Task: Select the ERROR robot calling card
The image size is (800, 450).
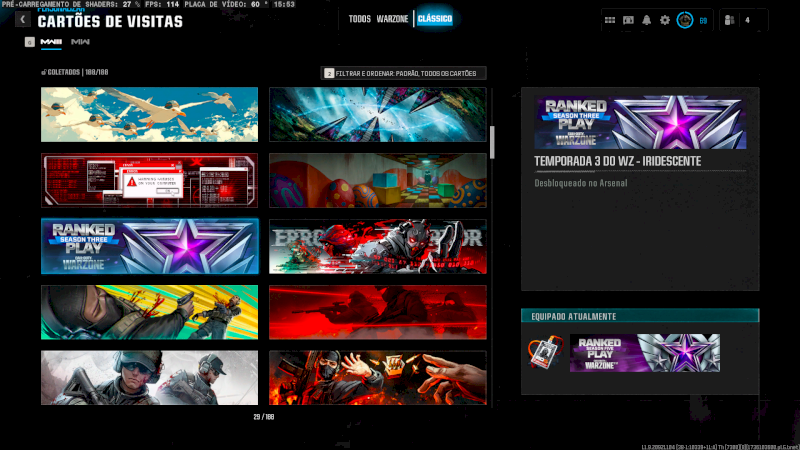Action: click(x=378, y=246)
